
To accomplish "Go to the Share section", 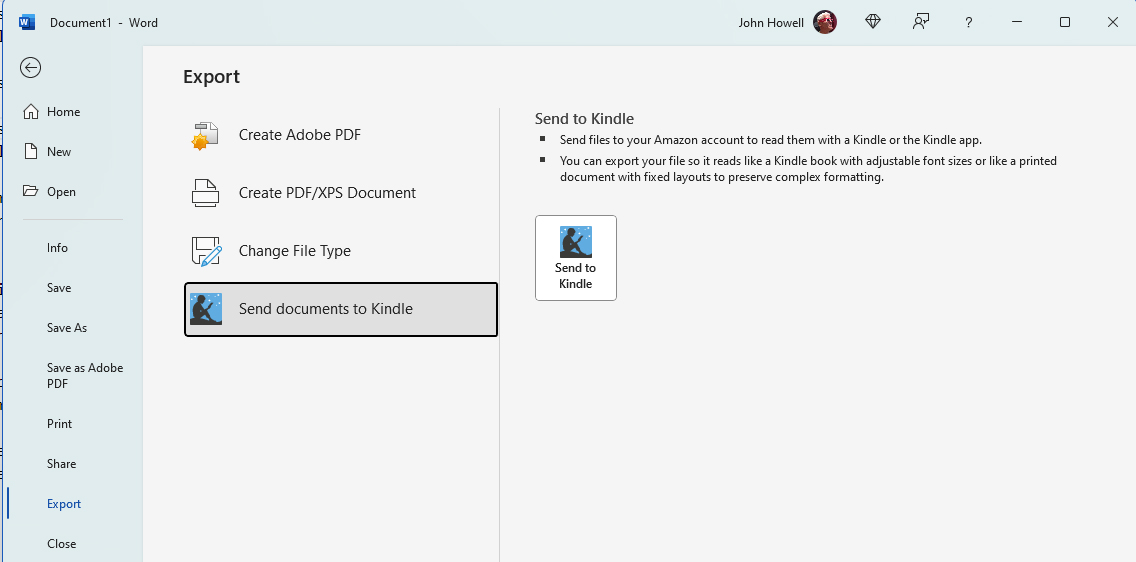I will [62, 464].
